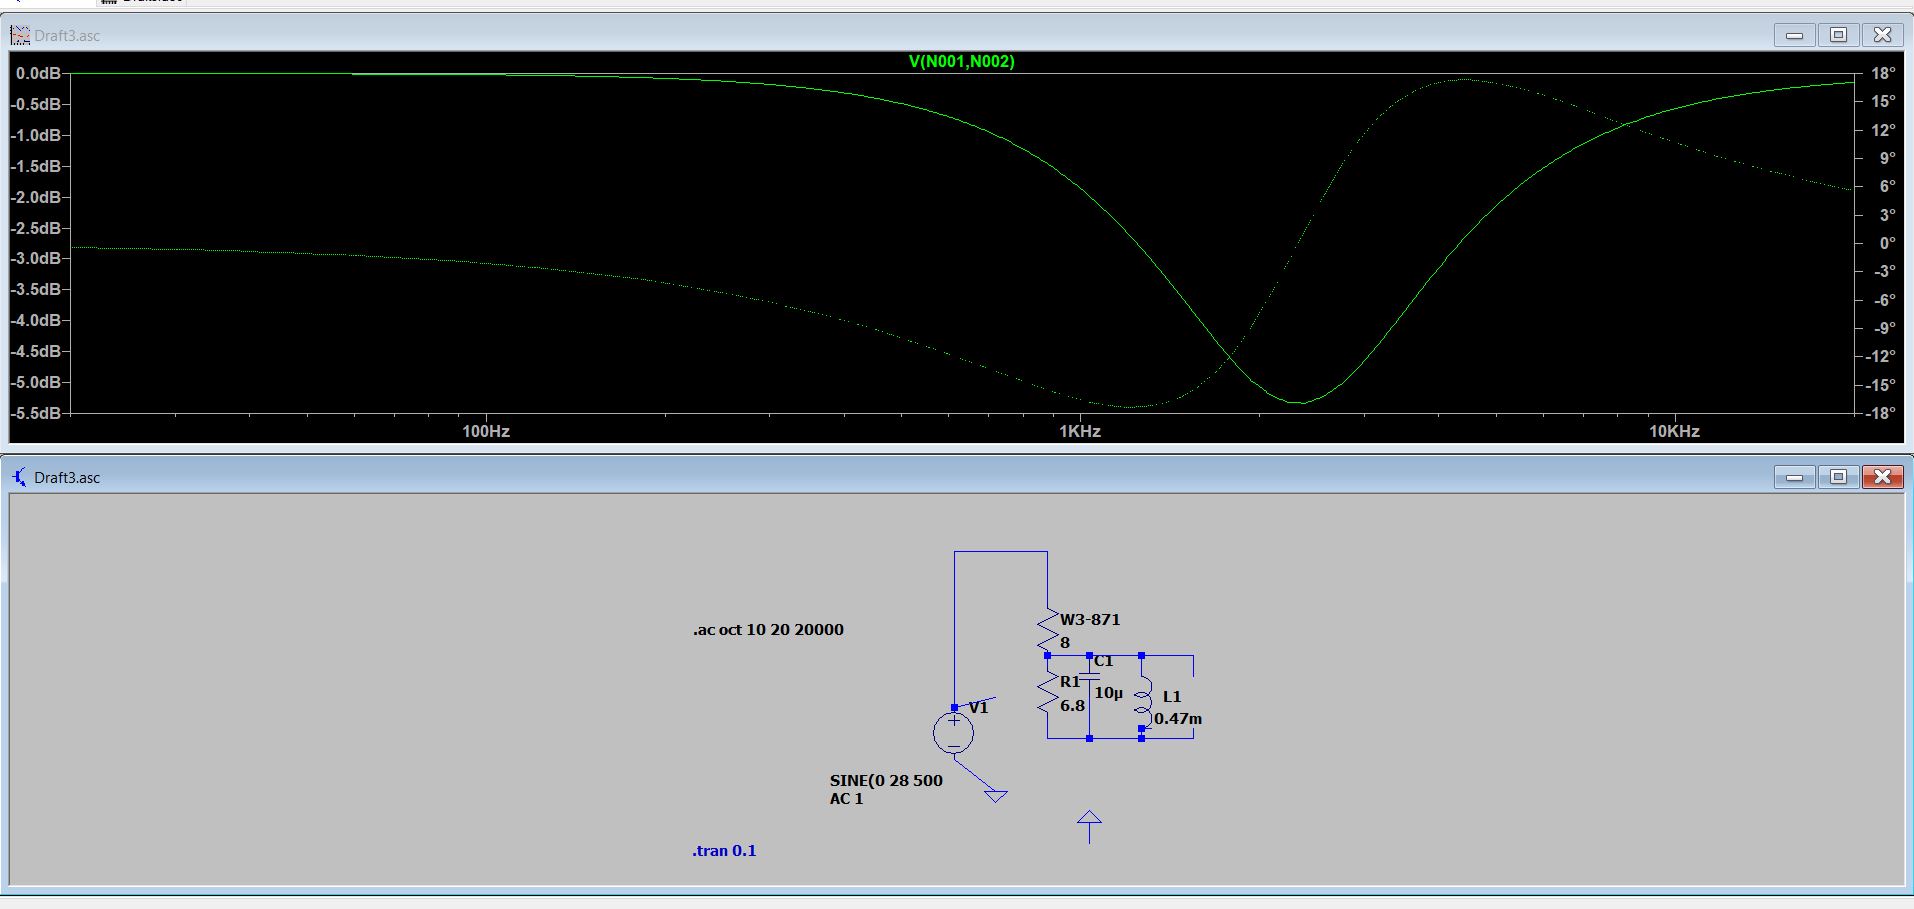Viewport: 1914px width, 909px height.
Task: Click the V1 label text
Action: pos(978,707)
